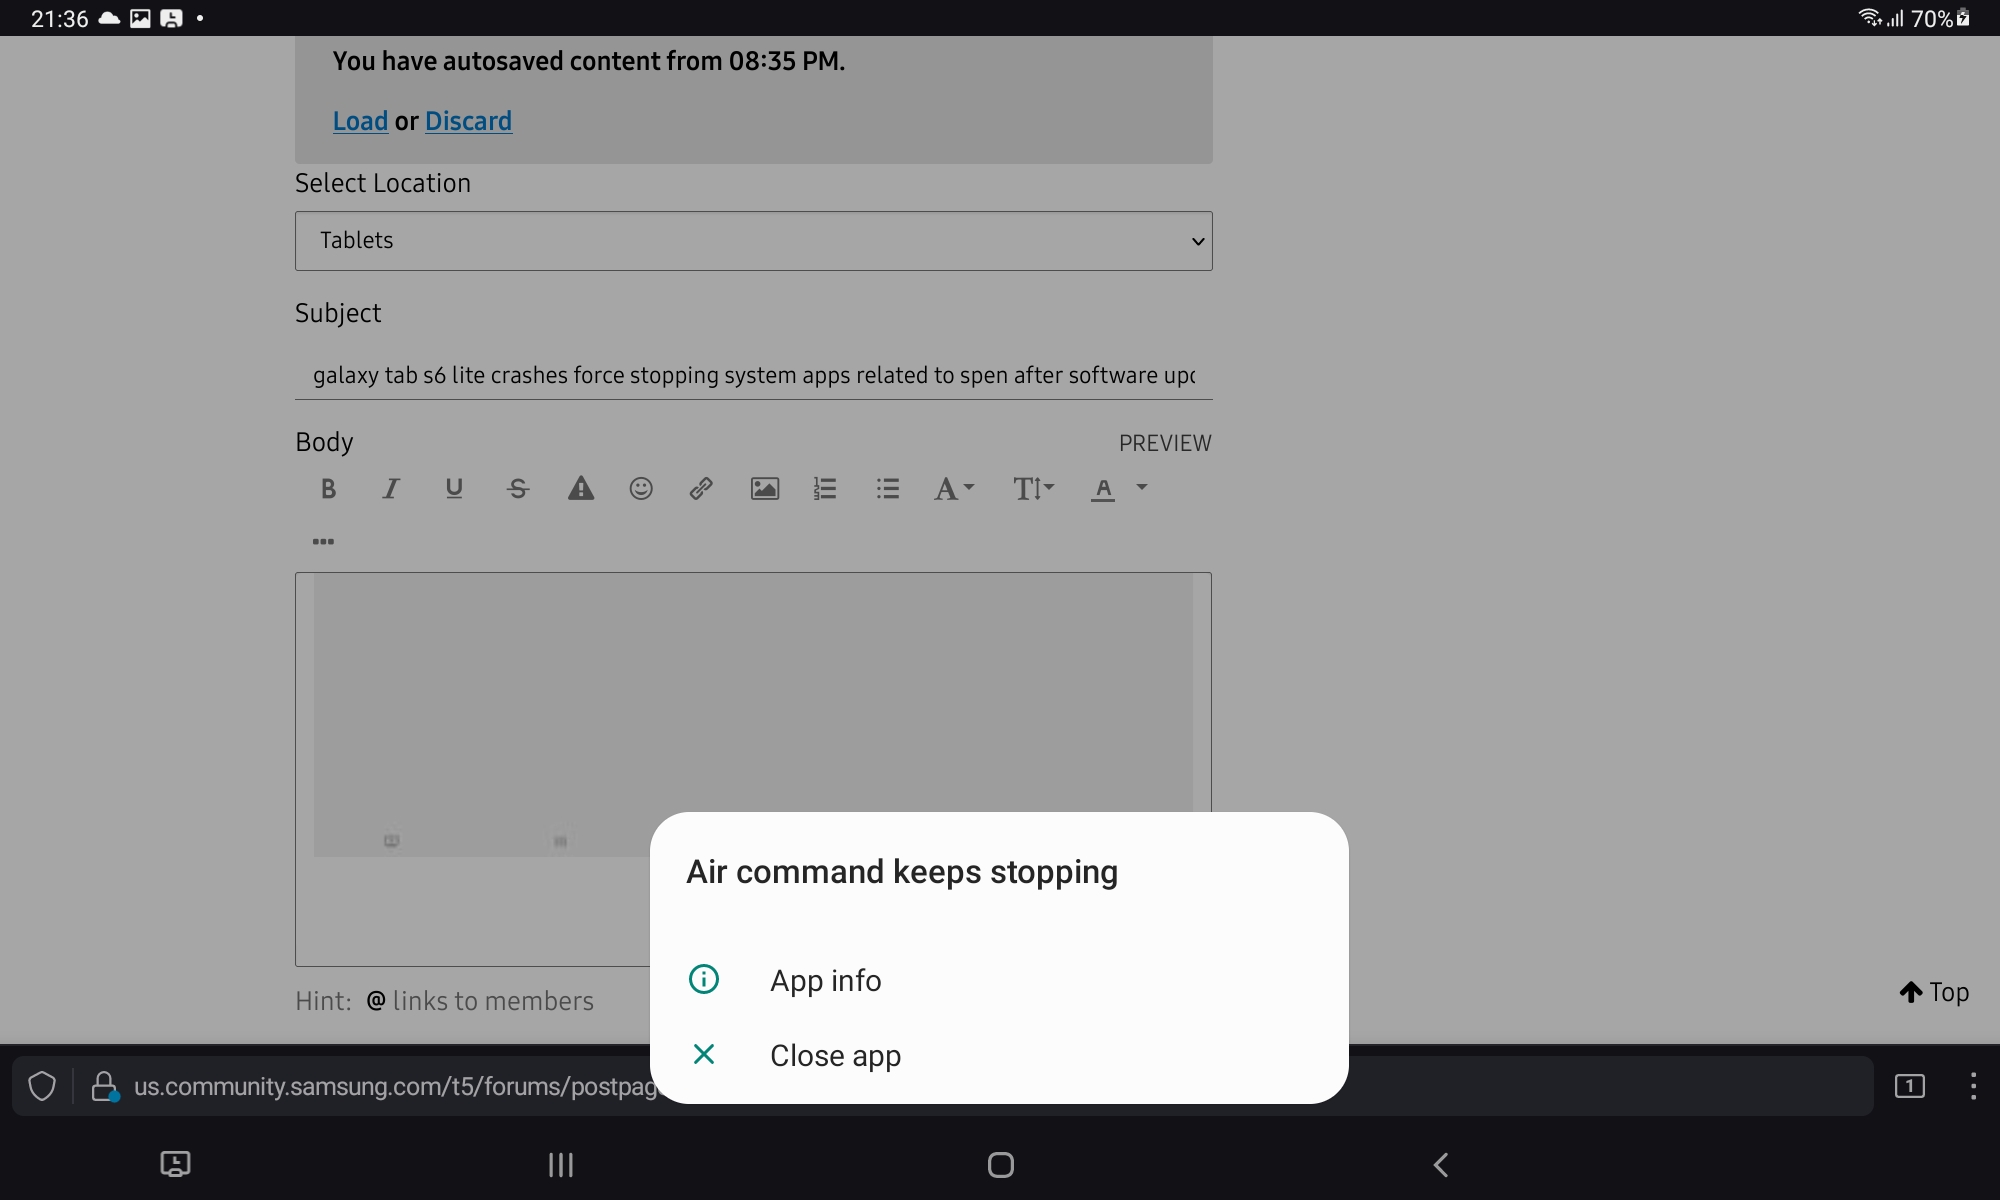The height and width of the screenshot is (1200, 2000).
Task: Click the subject input field
Action: [x=753, y=374]
